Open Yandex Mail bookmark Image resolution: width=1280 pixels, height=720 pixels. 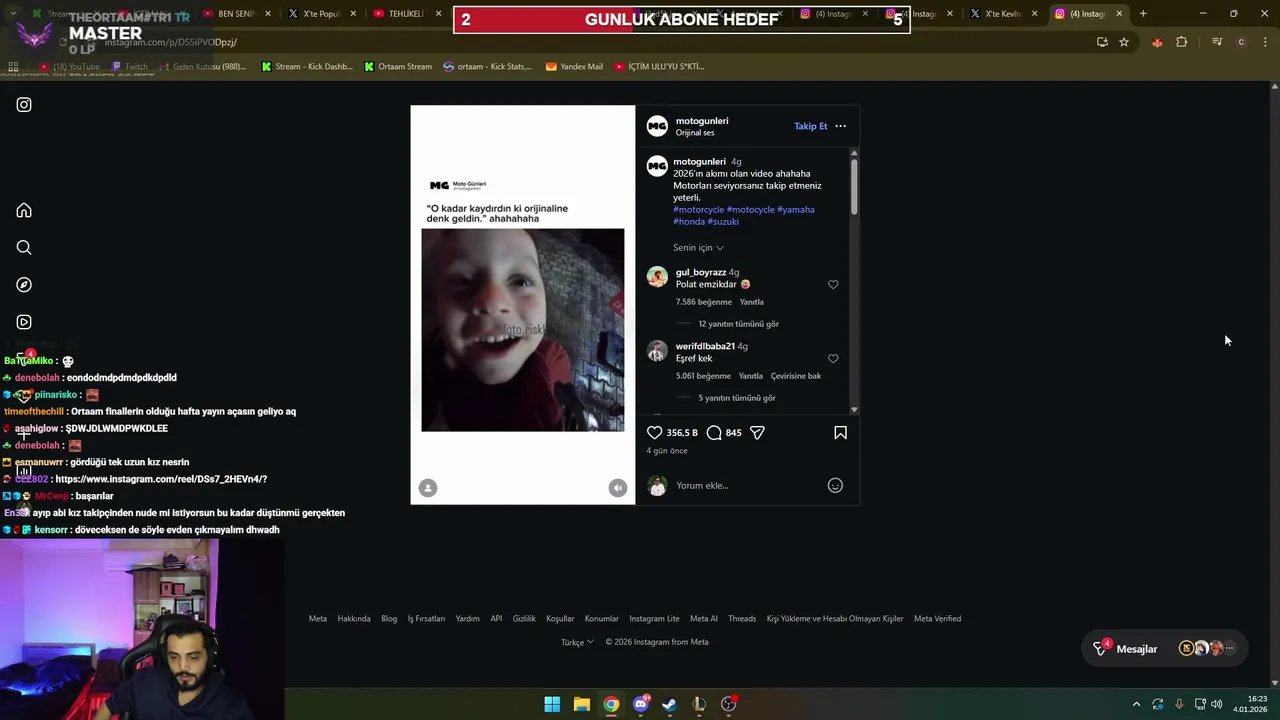click(574, 67)
